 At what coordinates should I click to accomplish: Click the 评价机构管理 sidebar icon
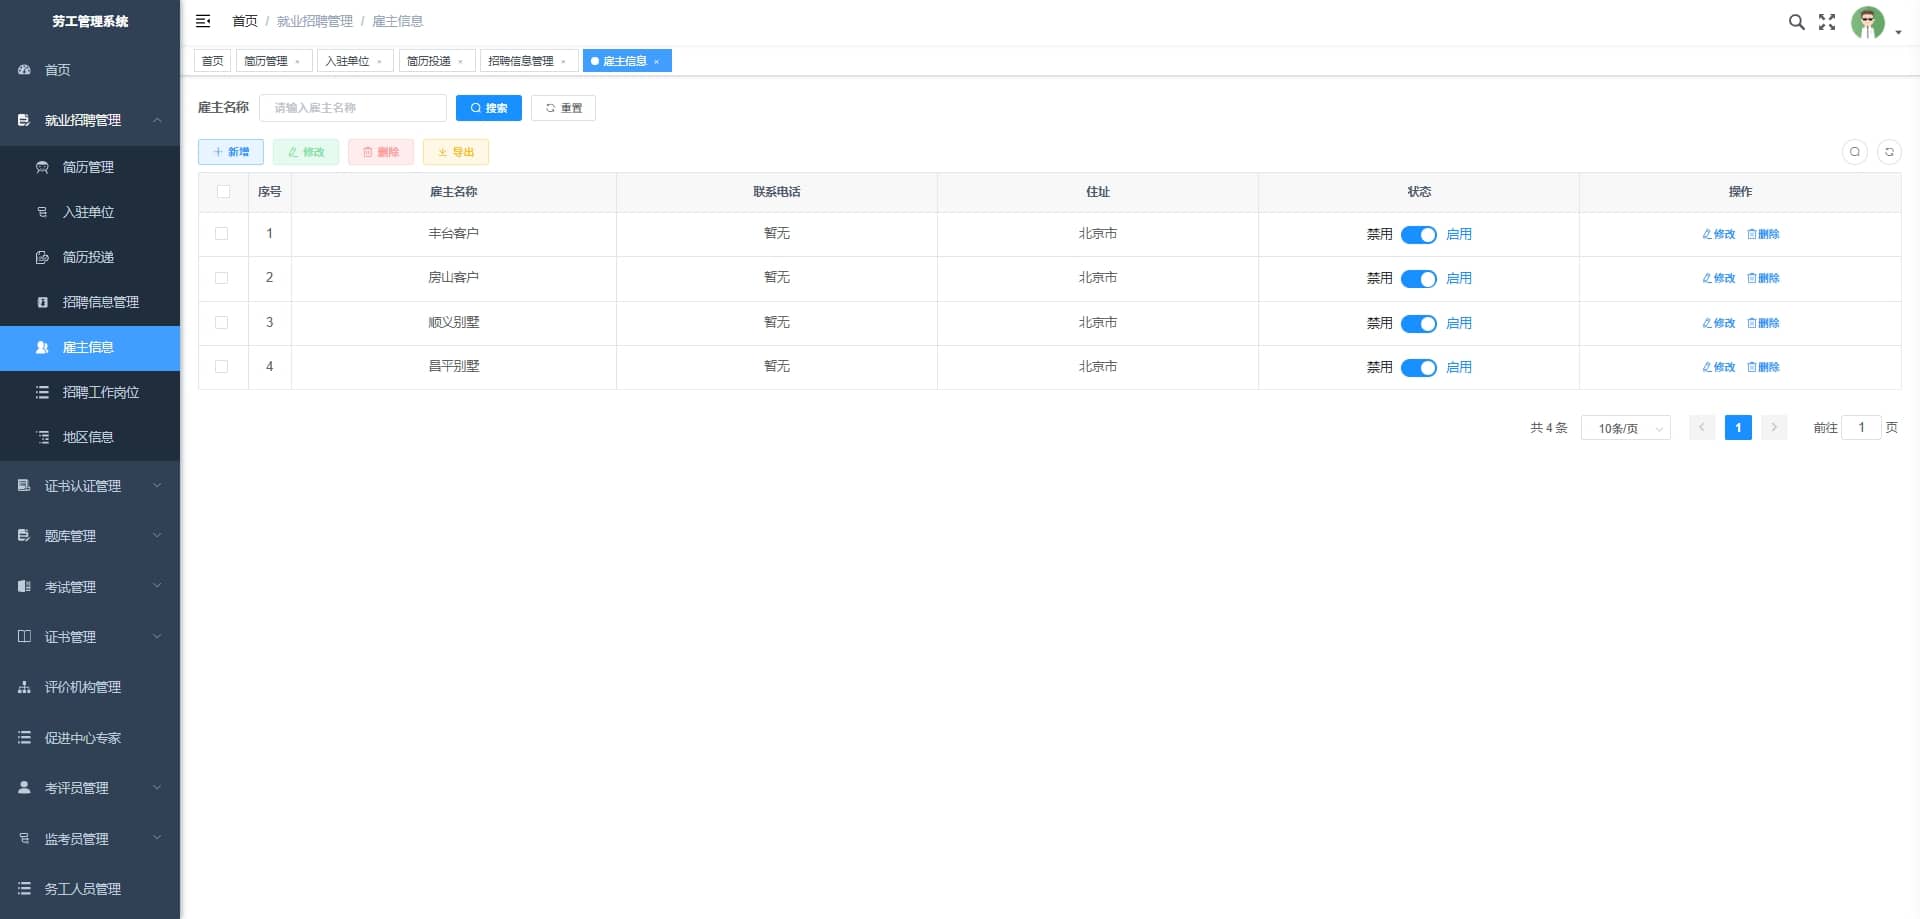tap(24, 687)
